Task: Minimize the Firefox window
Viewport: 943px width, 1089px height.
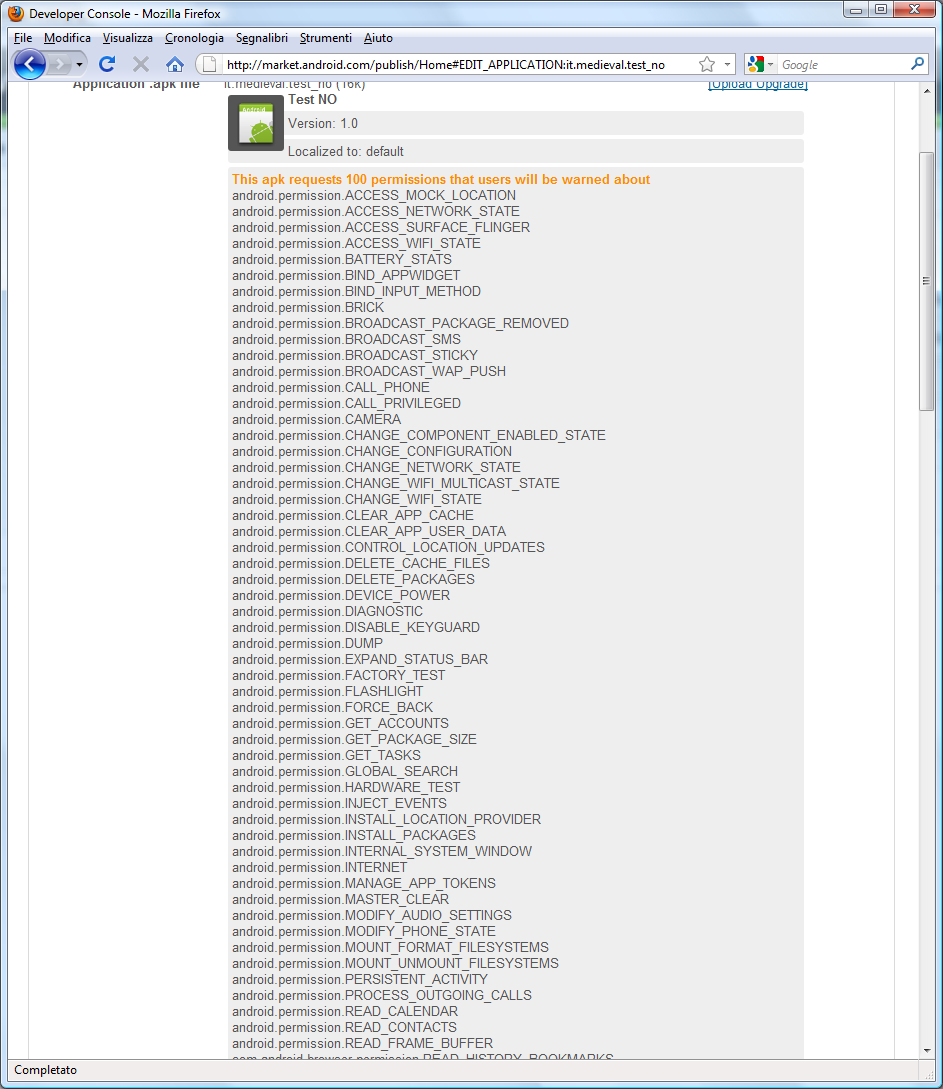Action: (856, 10)
